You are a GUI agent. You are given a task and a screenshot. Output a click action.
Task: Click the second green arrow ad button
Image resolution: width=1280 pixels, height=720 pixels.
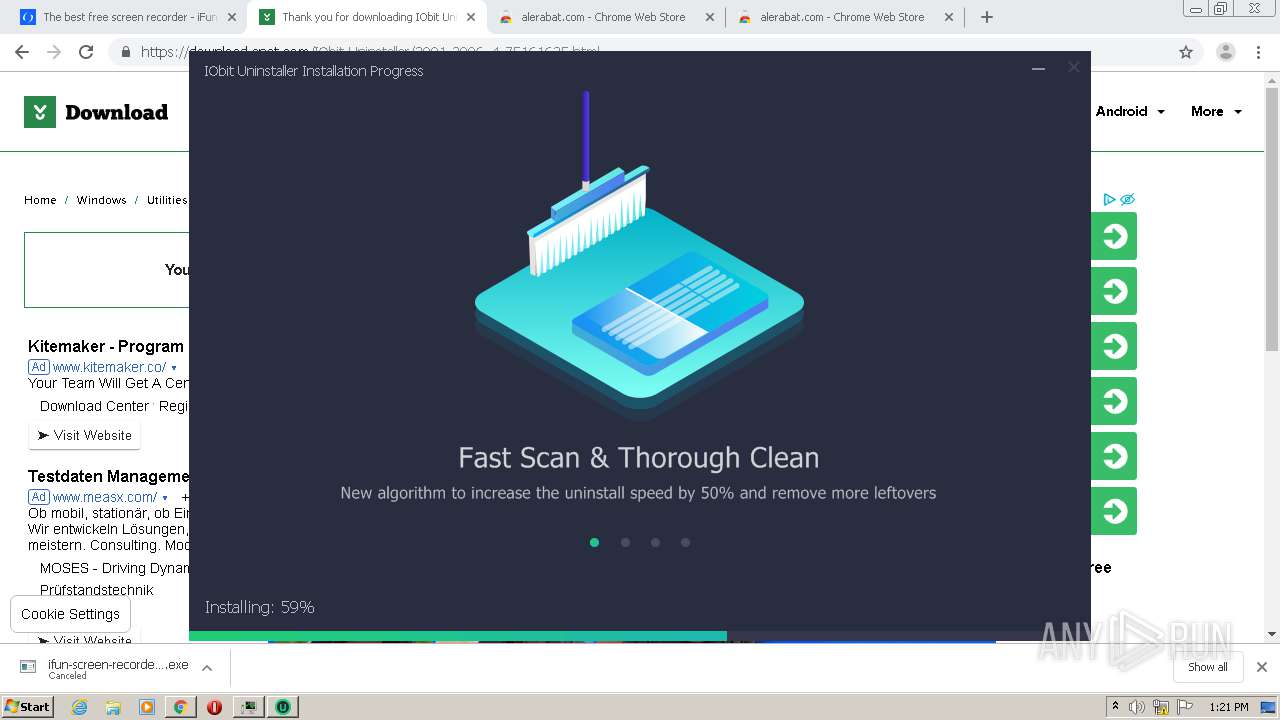[x=1113, y=291]
